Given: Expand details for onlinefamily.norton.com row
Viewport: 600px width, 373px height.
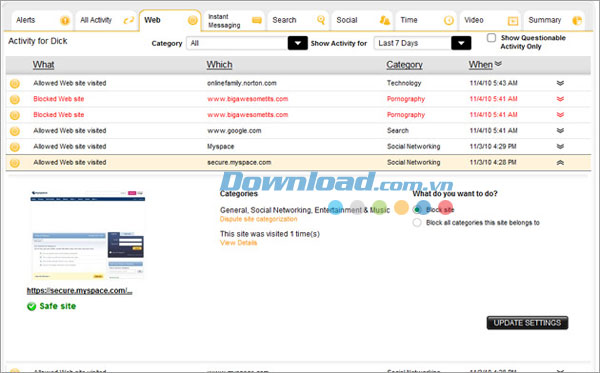Looking at the screenshot, I should click(560, 83).
